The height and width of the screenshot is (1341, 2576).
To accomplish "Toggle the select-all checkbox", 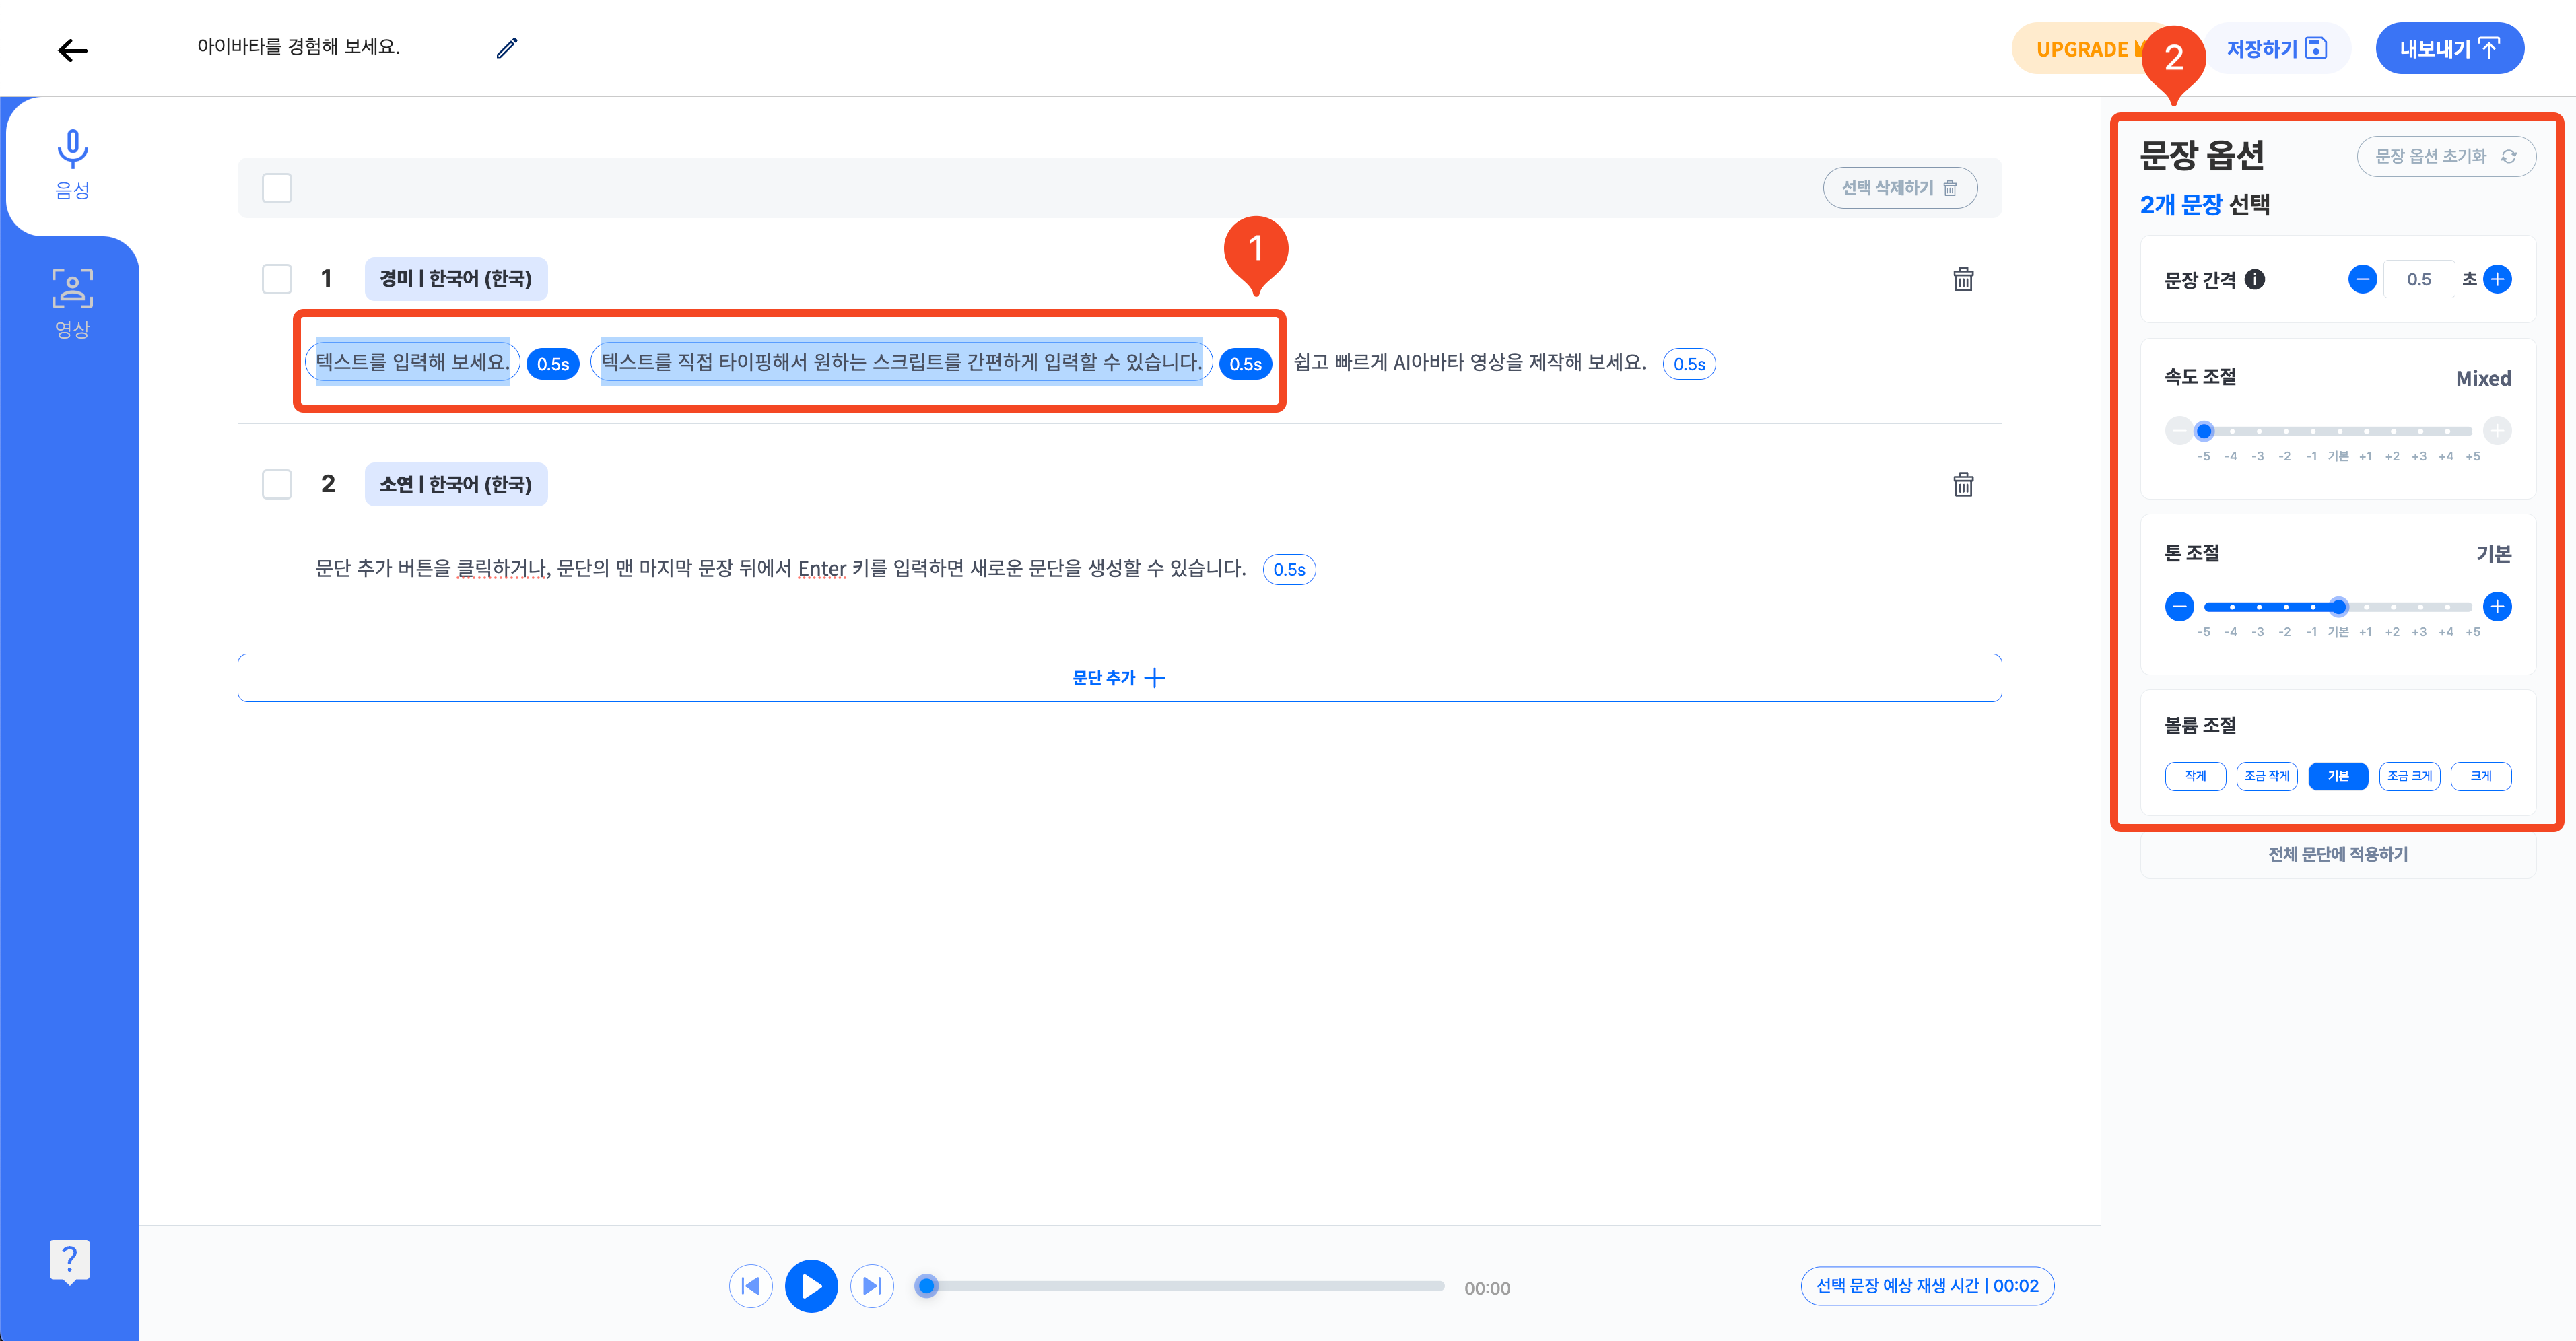I will coord(277,188).
